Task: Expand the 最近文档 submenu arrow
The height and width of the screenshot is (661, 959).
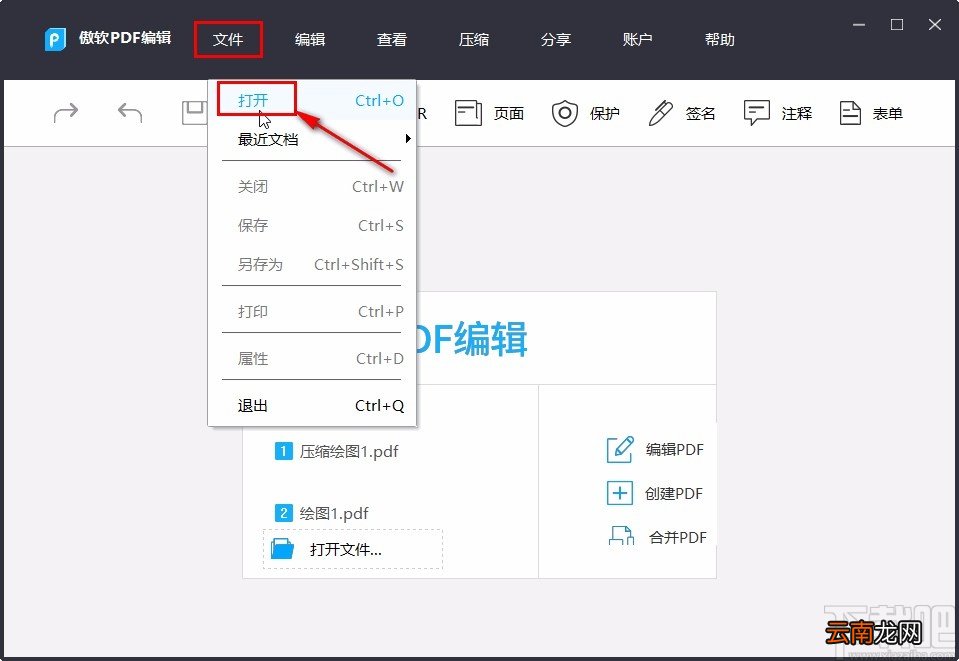Action: click(408, 139)
